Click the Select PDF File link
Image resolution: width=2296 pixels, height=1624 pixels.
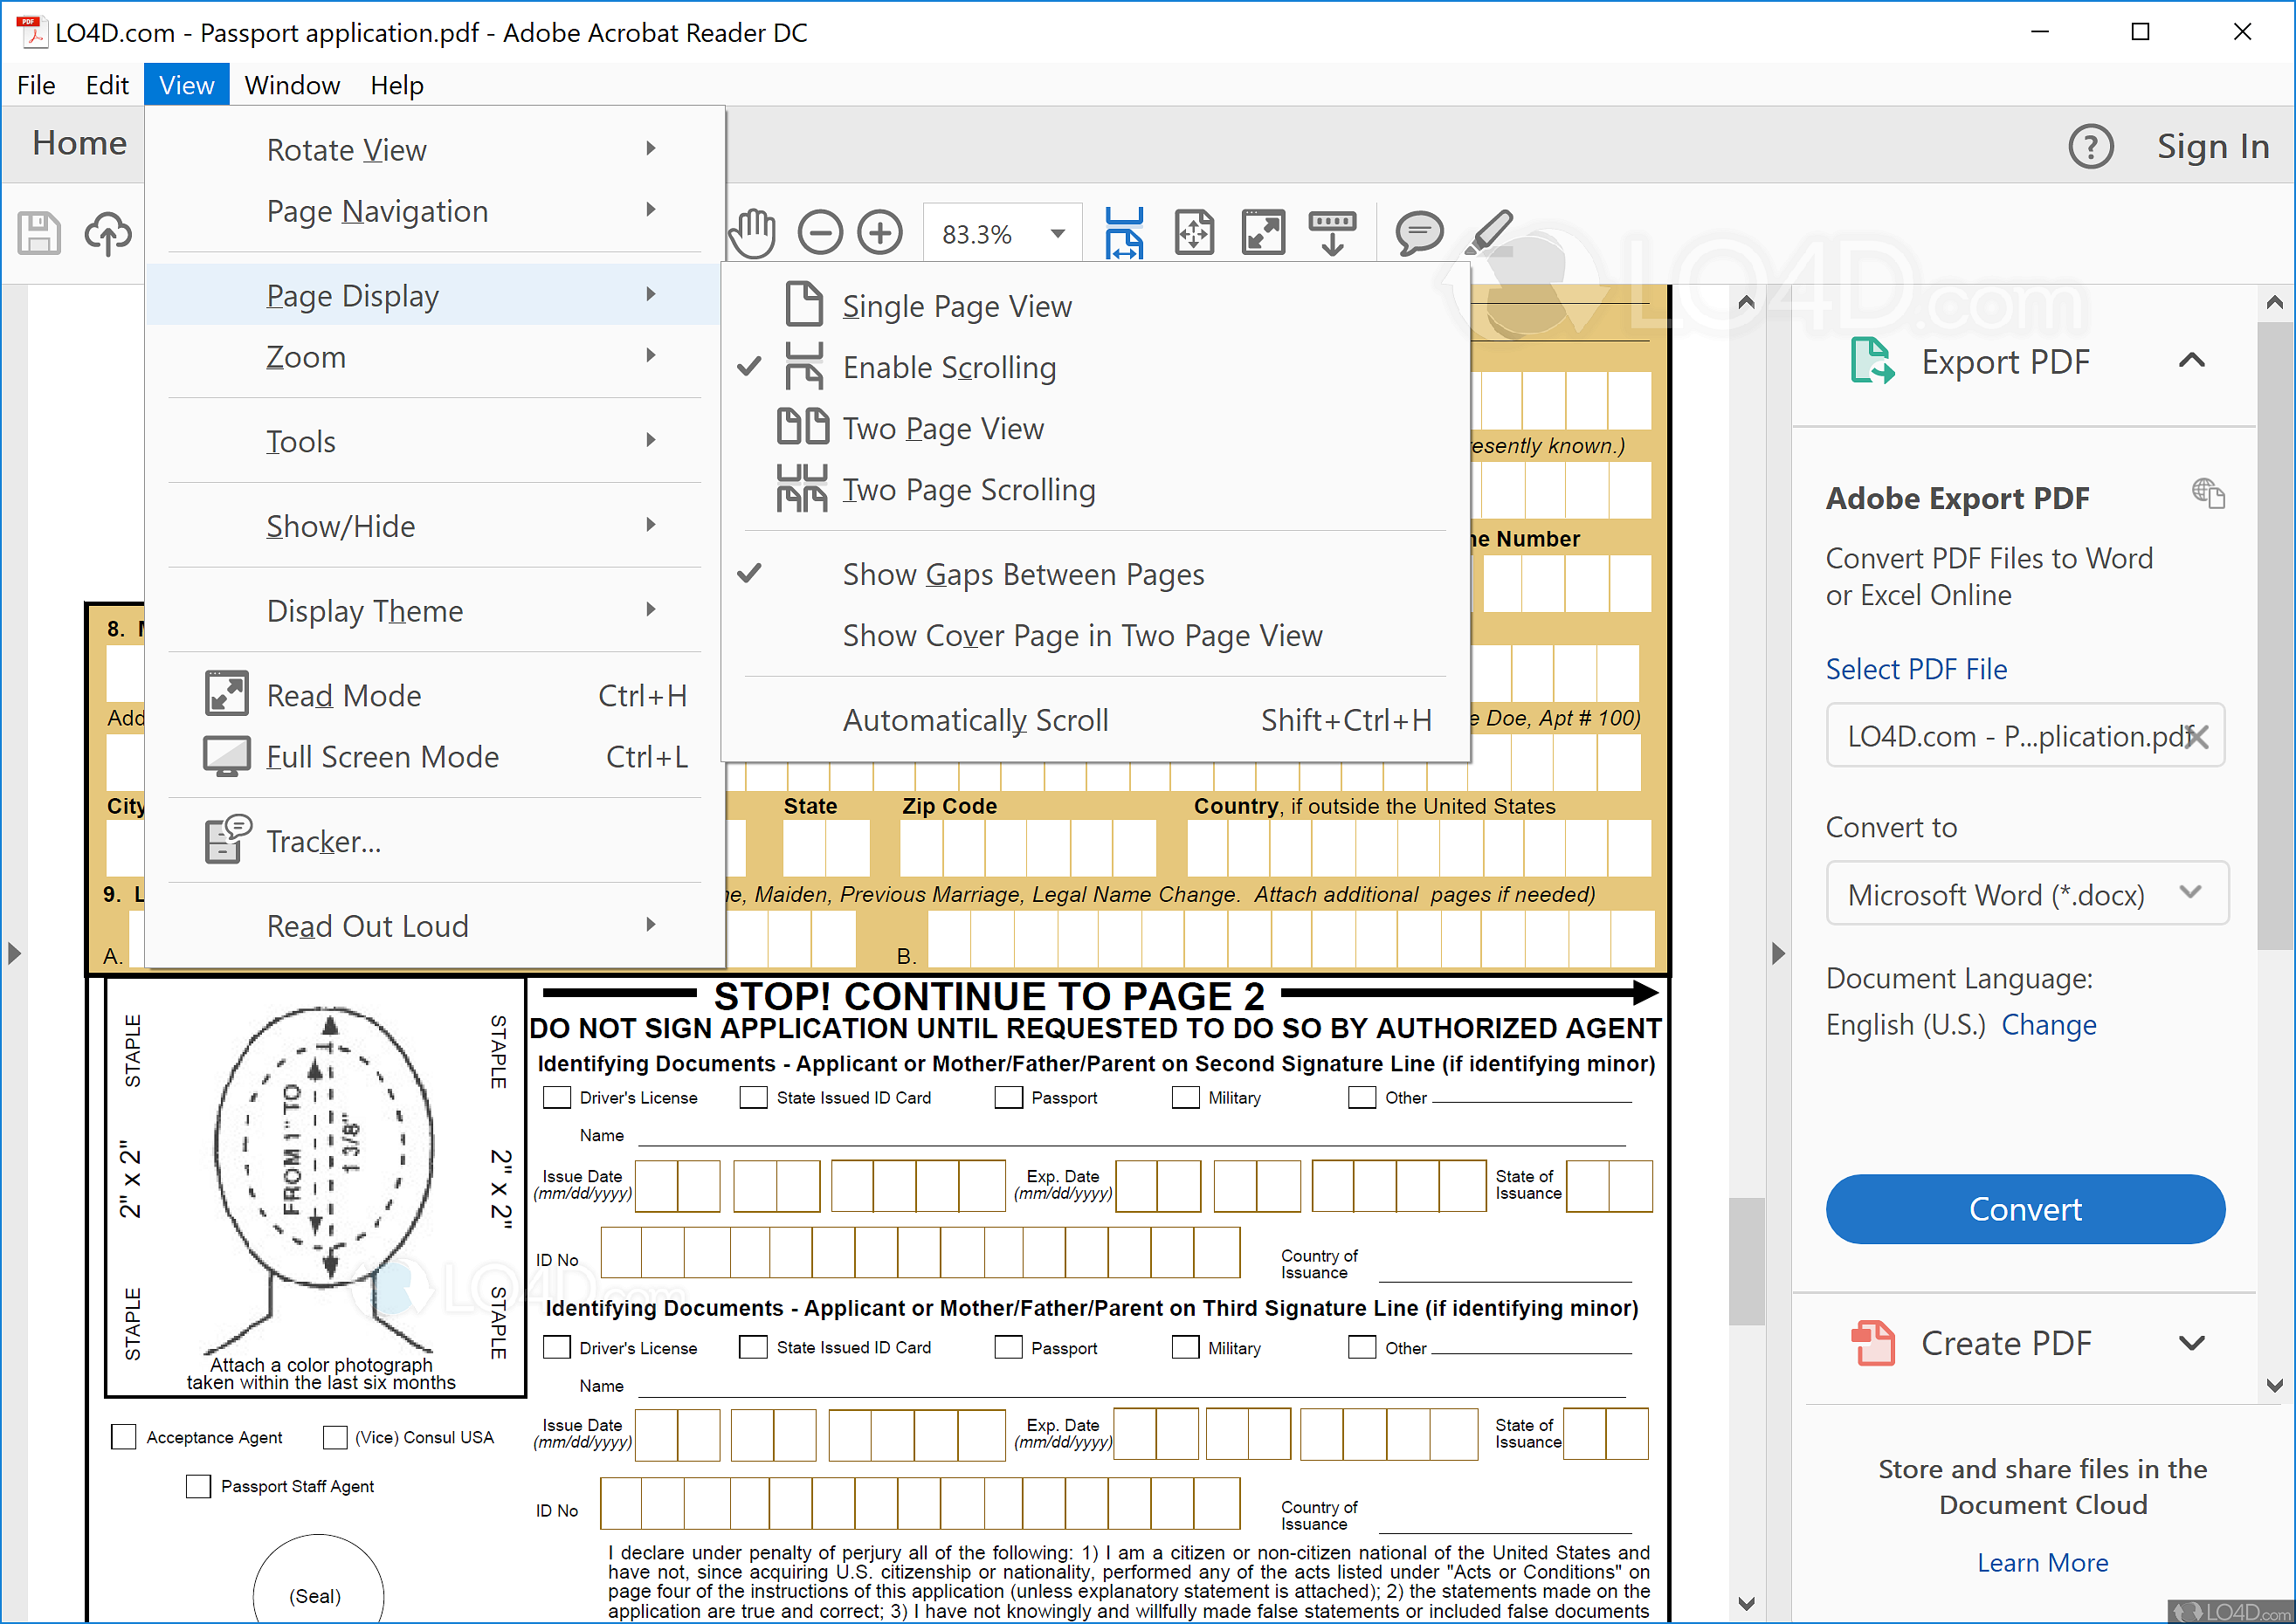1915,669
